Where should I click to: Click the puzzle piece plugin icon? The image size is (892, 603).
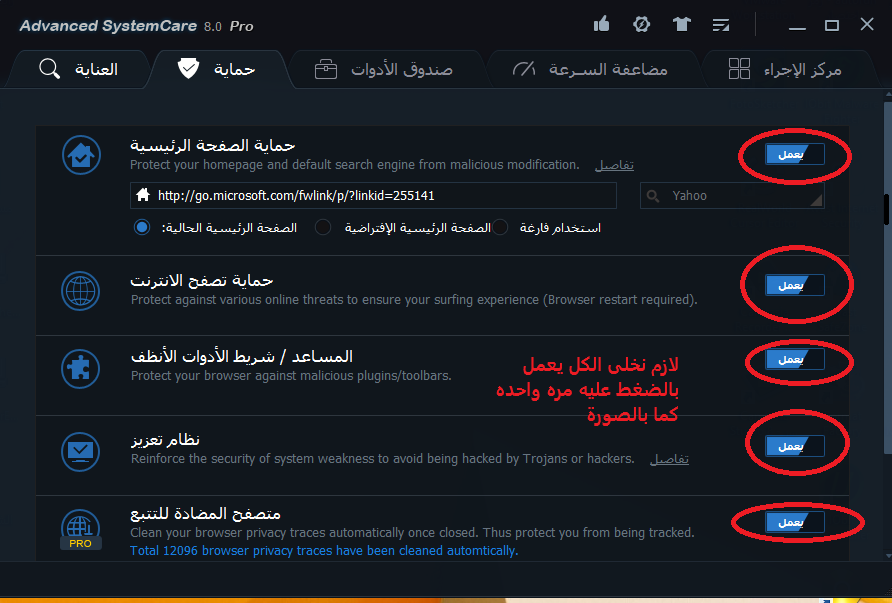click(81, 369)
